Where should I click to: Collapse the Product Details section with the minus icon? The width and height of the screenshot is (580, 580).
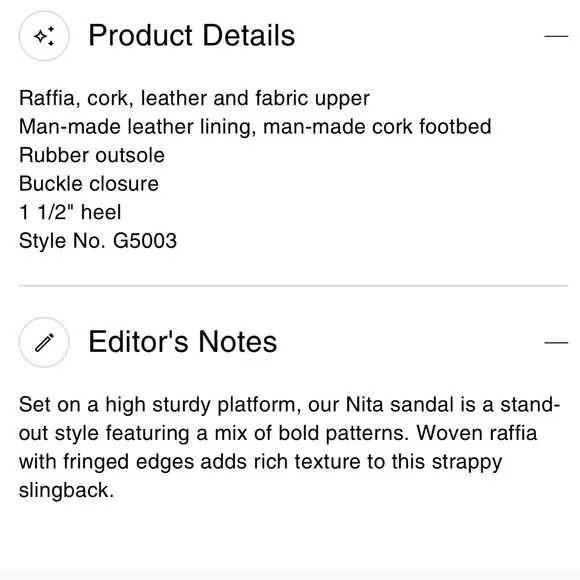(x=556, y=36)
